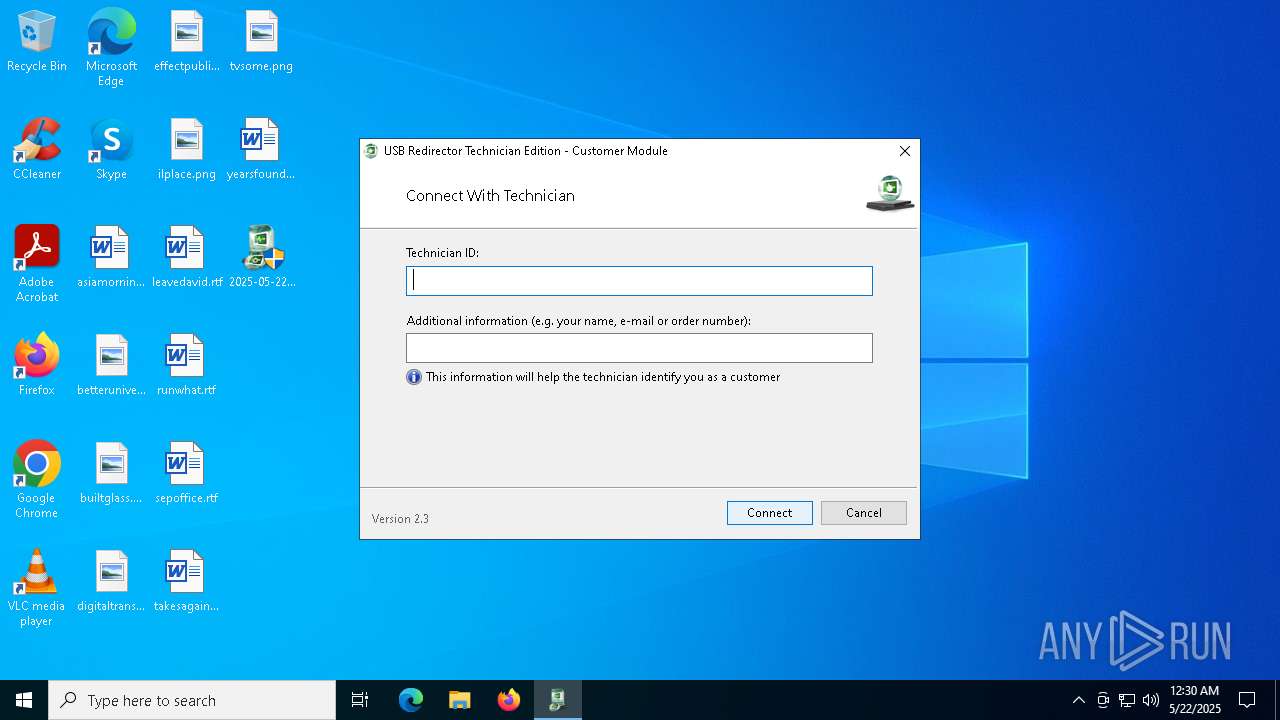Image resolution: width=1280 pixels, height=720 pixels.
Task: Select the ilplace.png file icon
Action: (x=186, y=150)
